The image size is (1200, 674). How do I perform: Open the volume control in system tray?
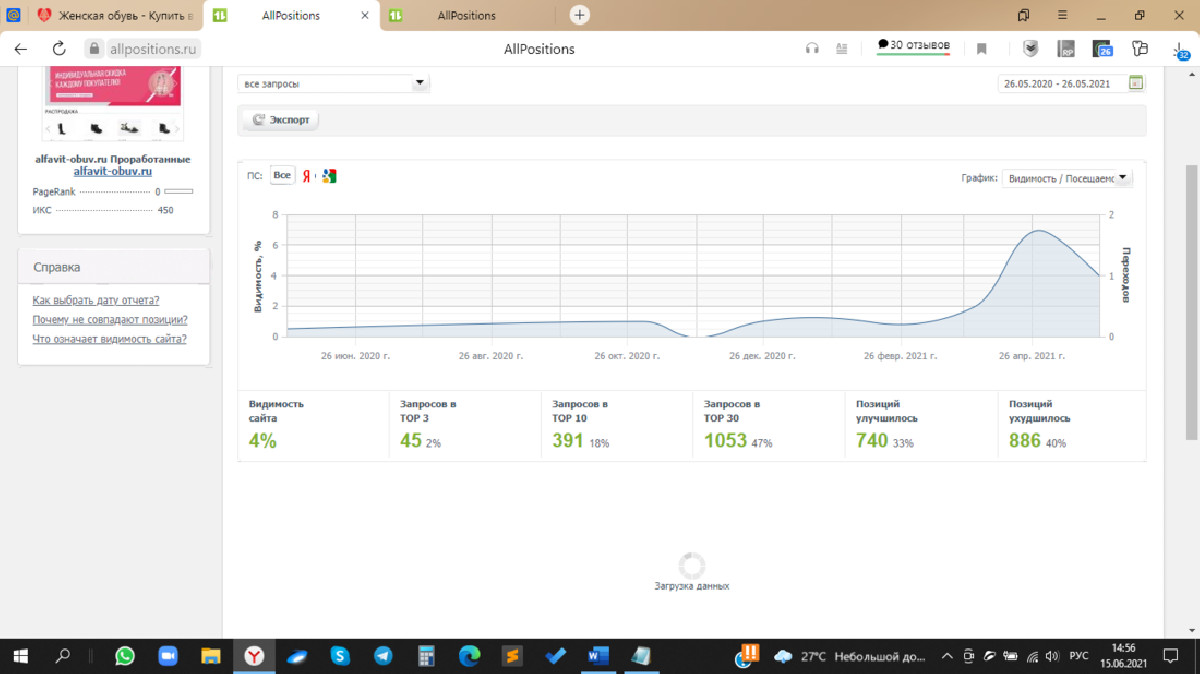(x=1050, y=656)
